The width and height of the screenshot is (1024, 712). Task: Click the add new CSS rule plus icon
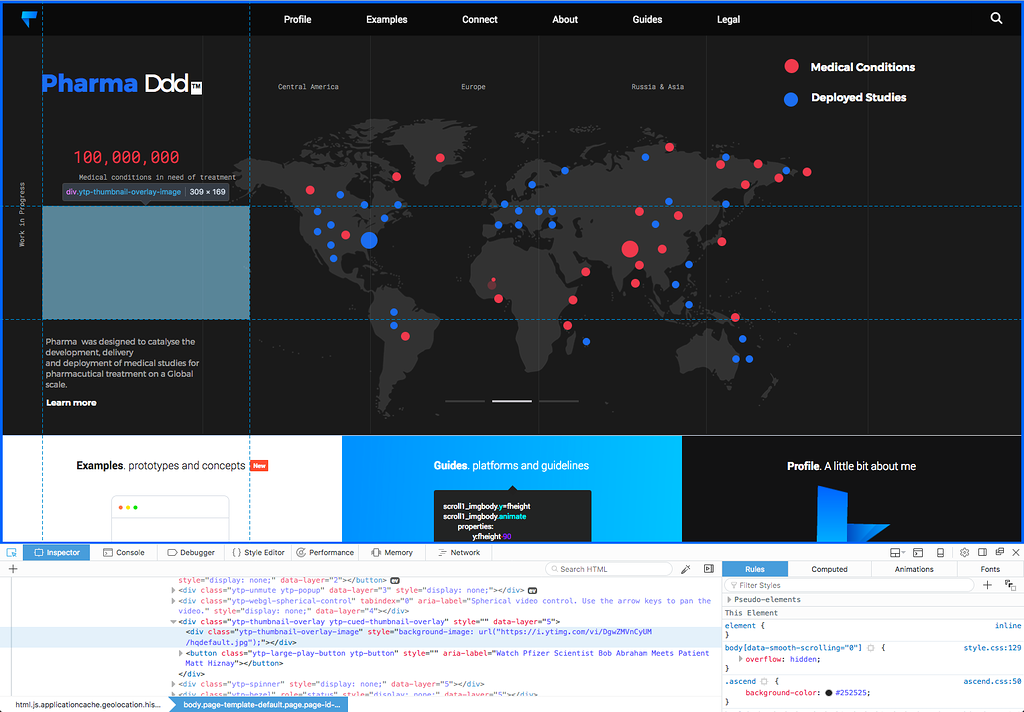pyautogui.click(x=987, y=585)
